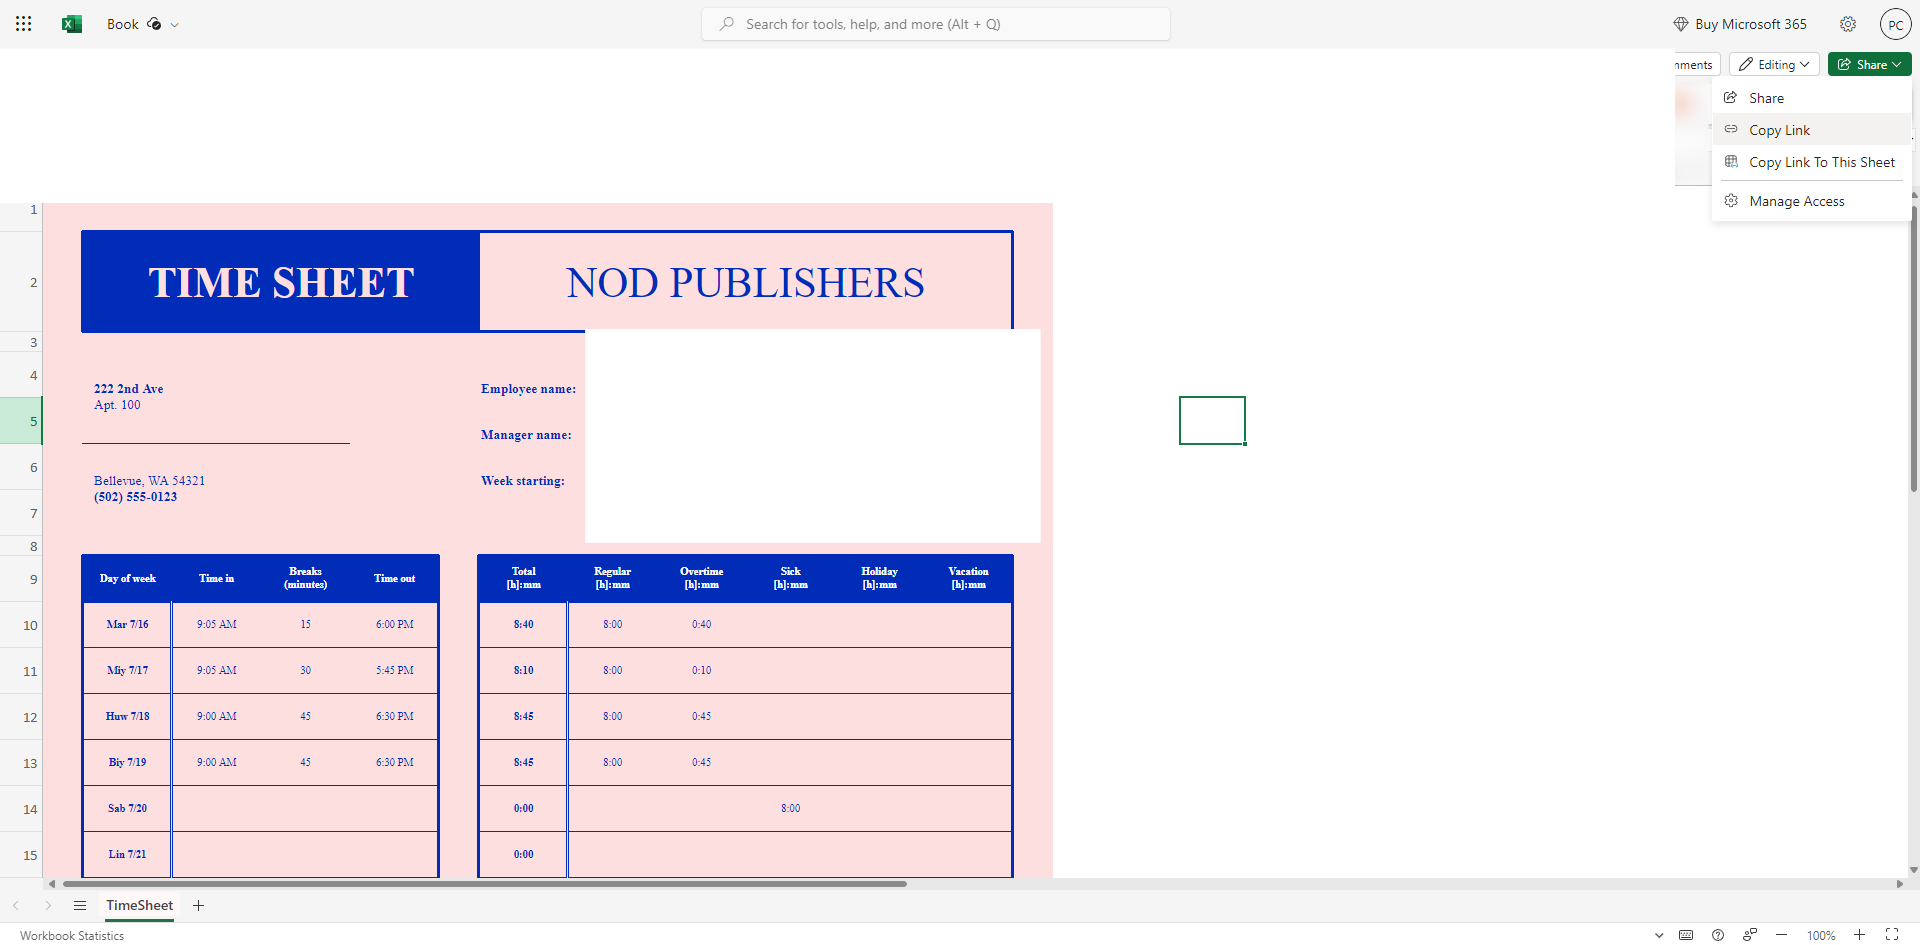Click the 222 2nd Ave address cell
Screen dimensions: 1920x945
(x=129, y=389)
